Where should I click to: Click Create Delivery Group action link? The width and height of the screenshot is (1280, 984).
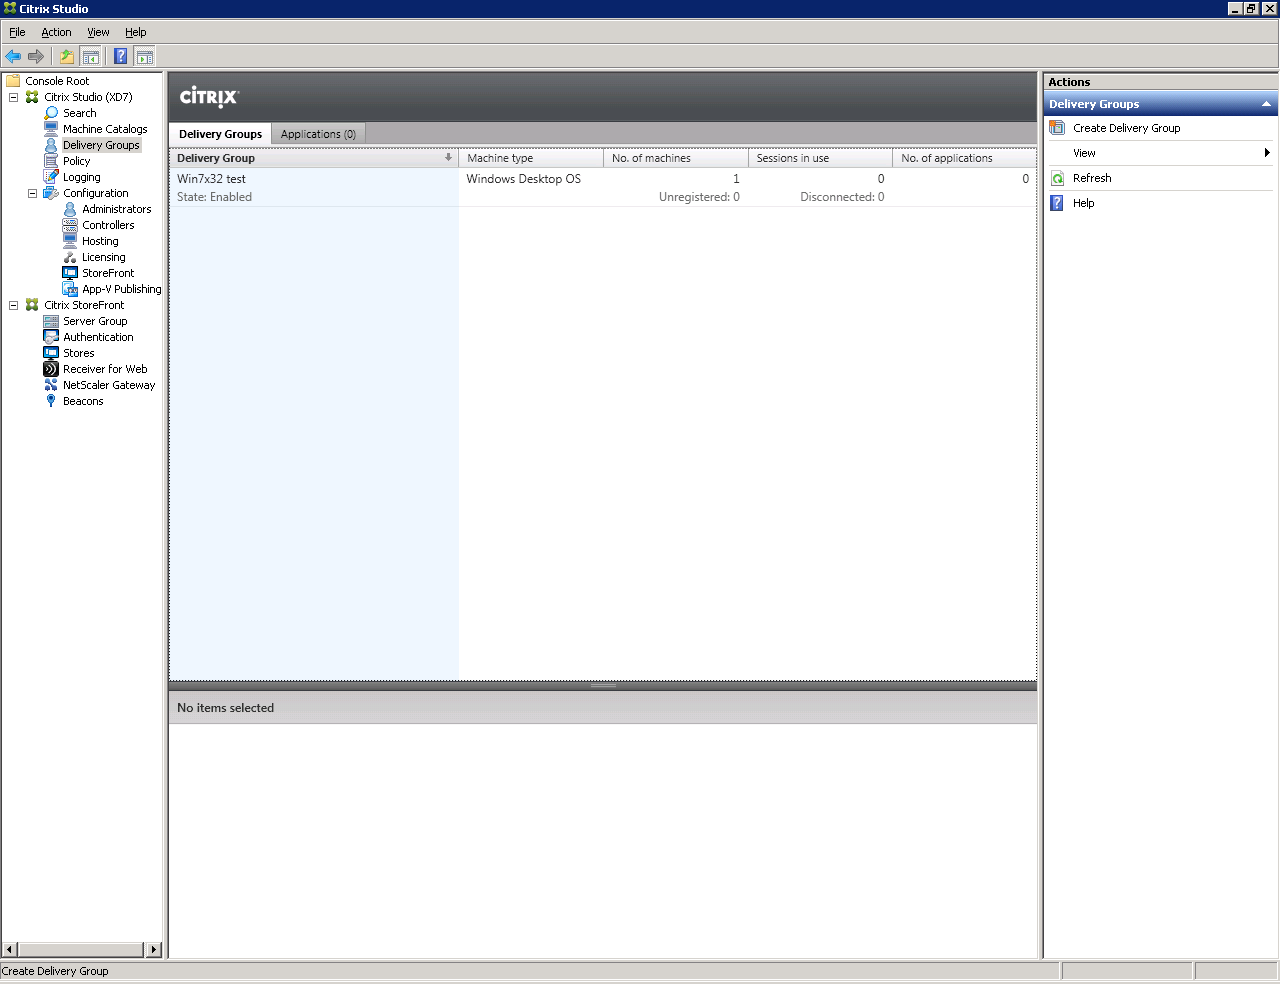point(1126,128)
